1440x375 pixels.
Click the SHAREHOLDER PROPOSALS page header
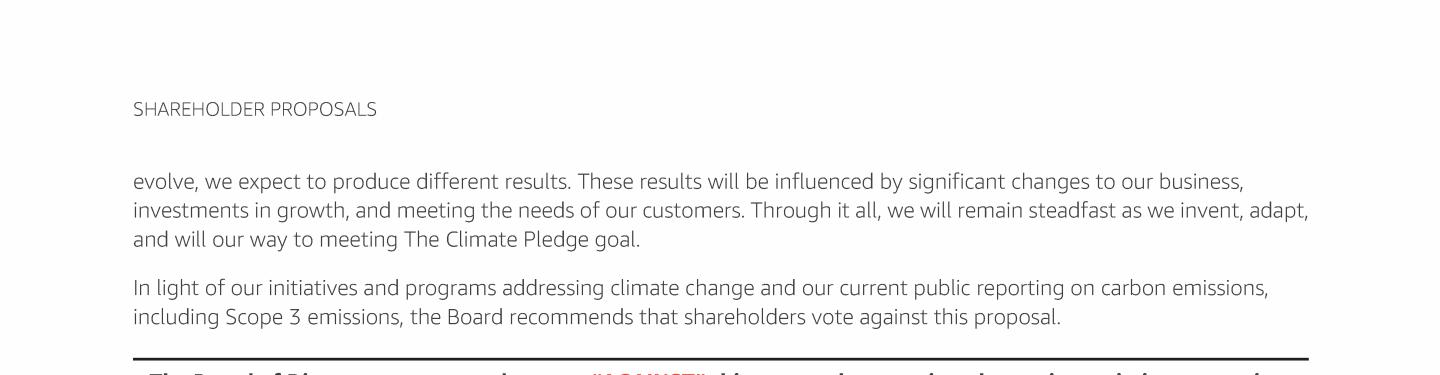255,110
